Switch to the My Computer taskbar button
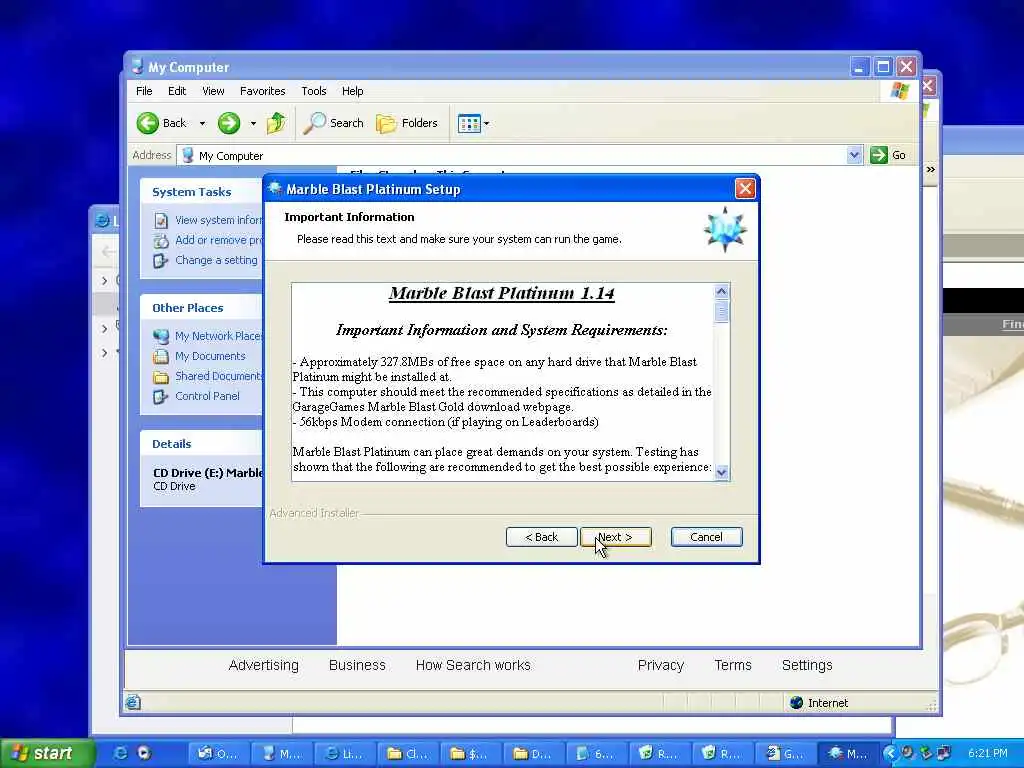The height and width of the screenshot is (768, 1024). pyautogui.click(x=281, y=753)
